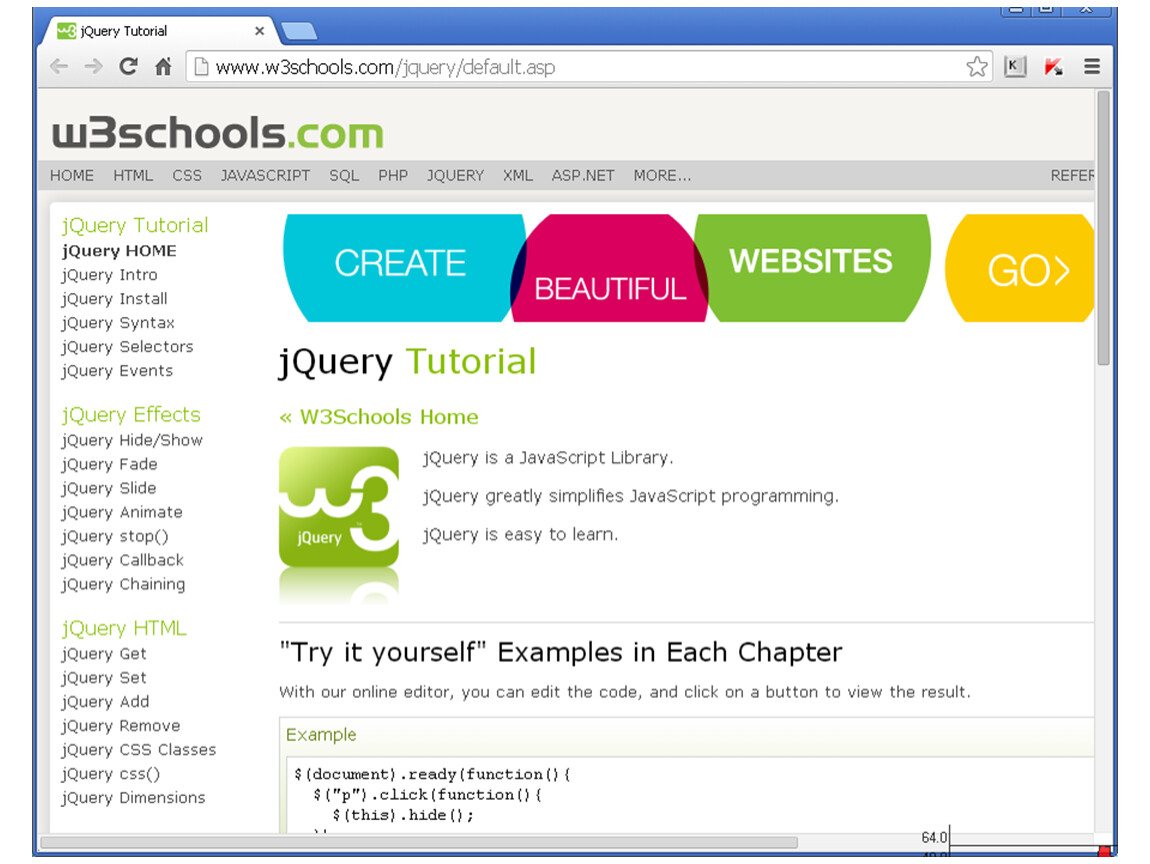Image resolution: width=1150 pixels, height=864 pixels.
Task: Open the Chrome hamburger menu
Action: 1091,67
